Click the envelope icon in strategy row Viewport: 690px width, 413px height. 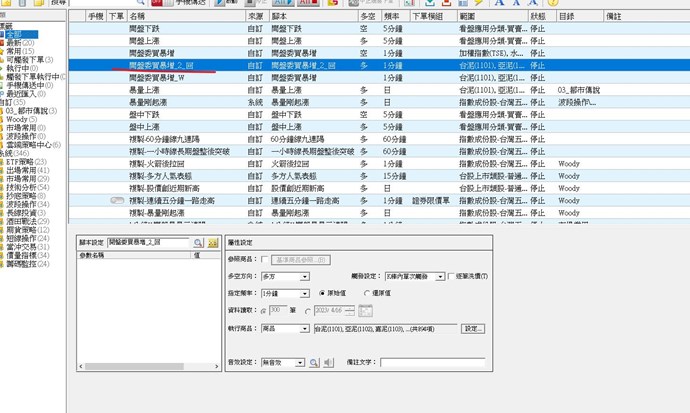[x=116, y=201]
